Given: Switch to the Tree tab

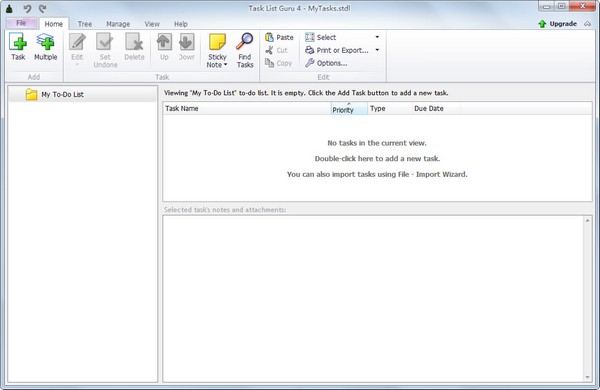Looking at the screenshot, I should (x=85, y=24).
